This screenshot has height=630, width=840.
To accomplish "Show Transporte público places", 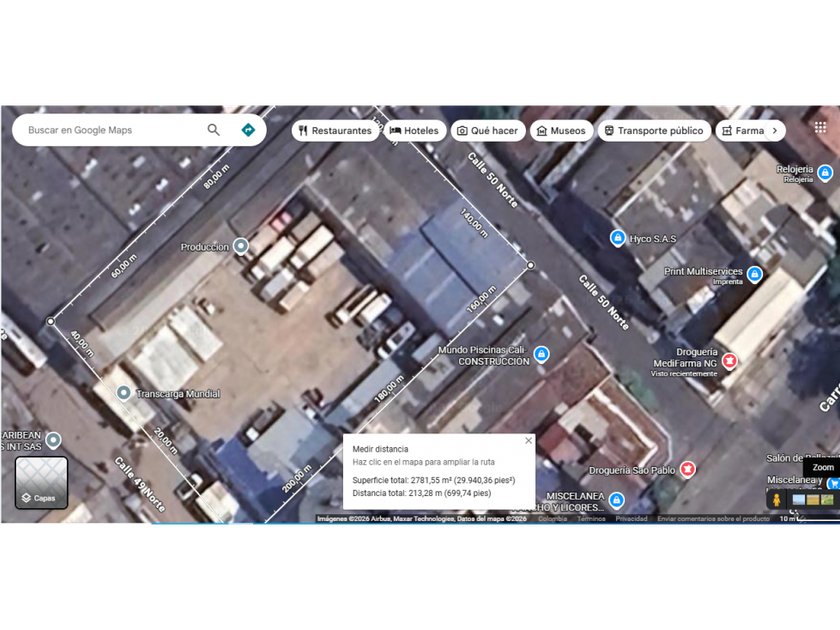I will 654,131.
